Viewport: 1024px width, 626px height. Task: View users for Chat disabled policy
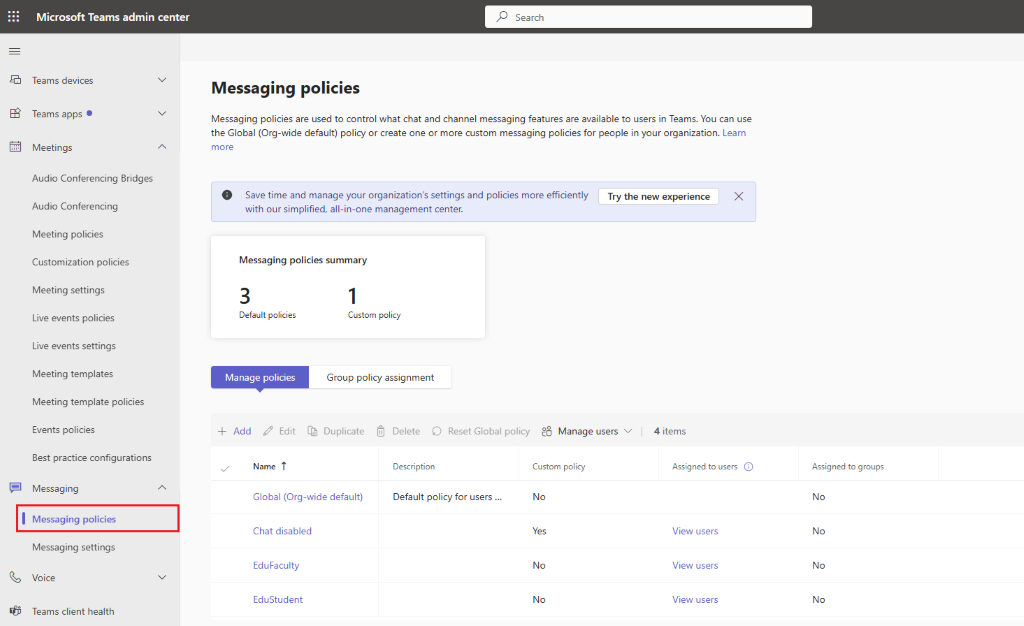tap(695, 531)
